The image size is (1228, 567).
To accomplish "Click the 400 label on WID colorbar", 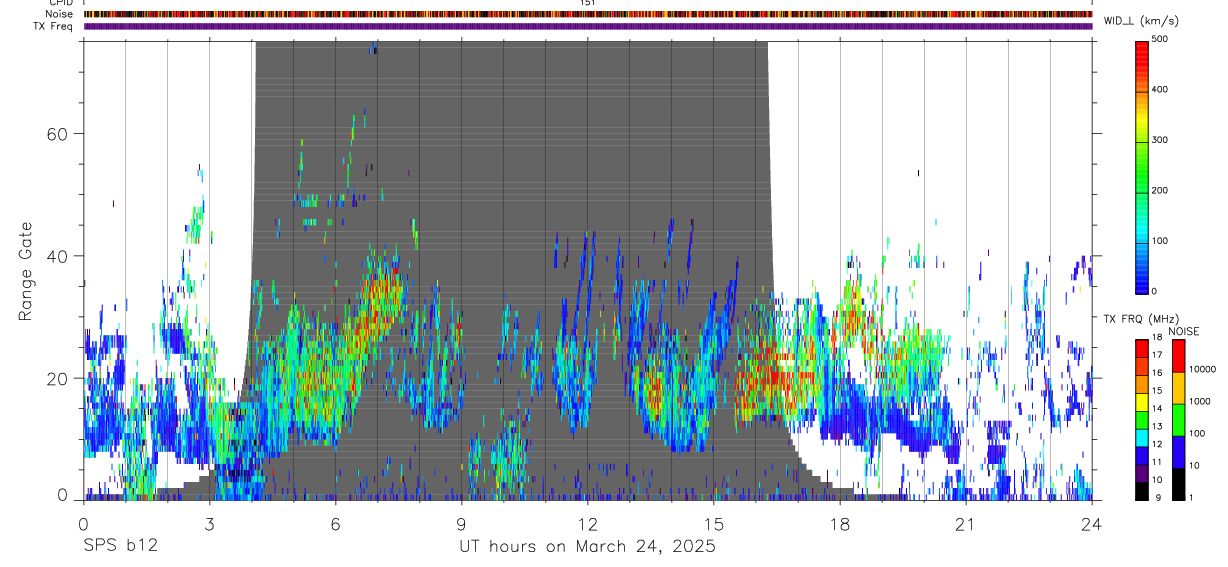I will 1160,90.
